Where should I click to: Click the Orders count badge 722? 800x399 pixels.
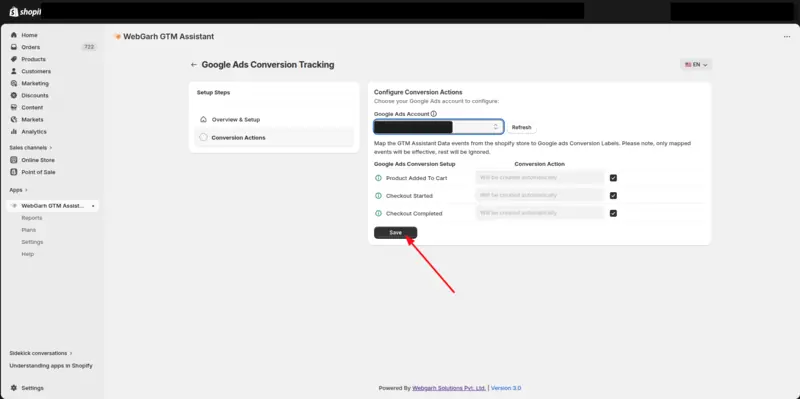pyautogui.click(x=89, y=47)
